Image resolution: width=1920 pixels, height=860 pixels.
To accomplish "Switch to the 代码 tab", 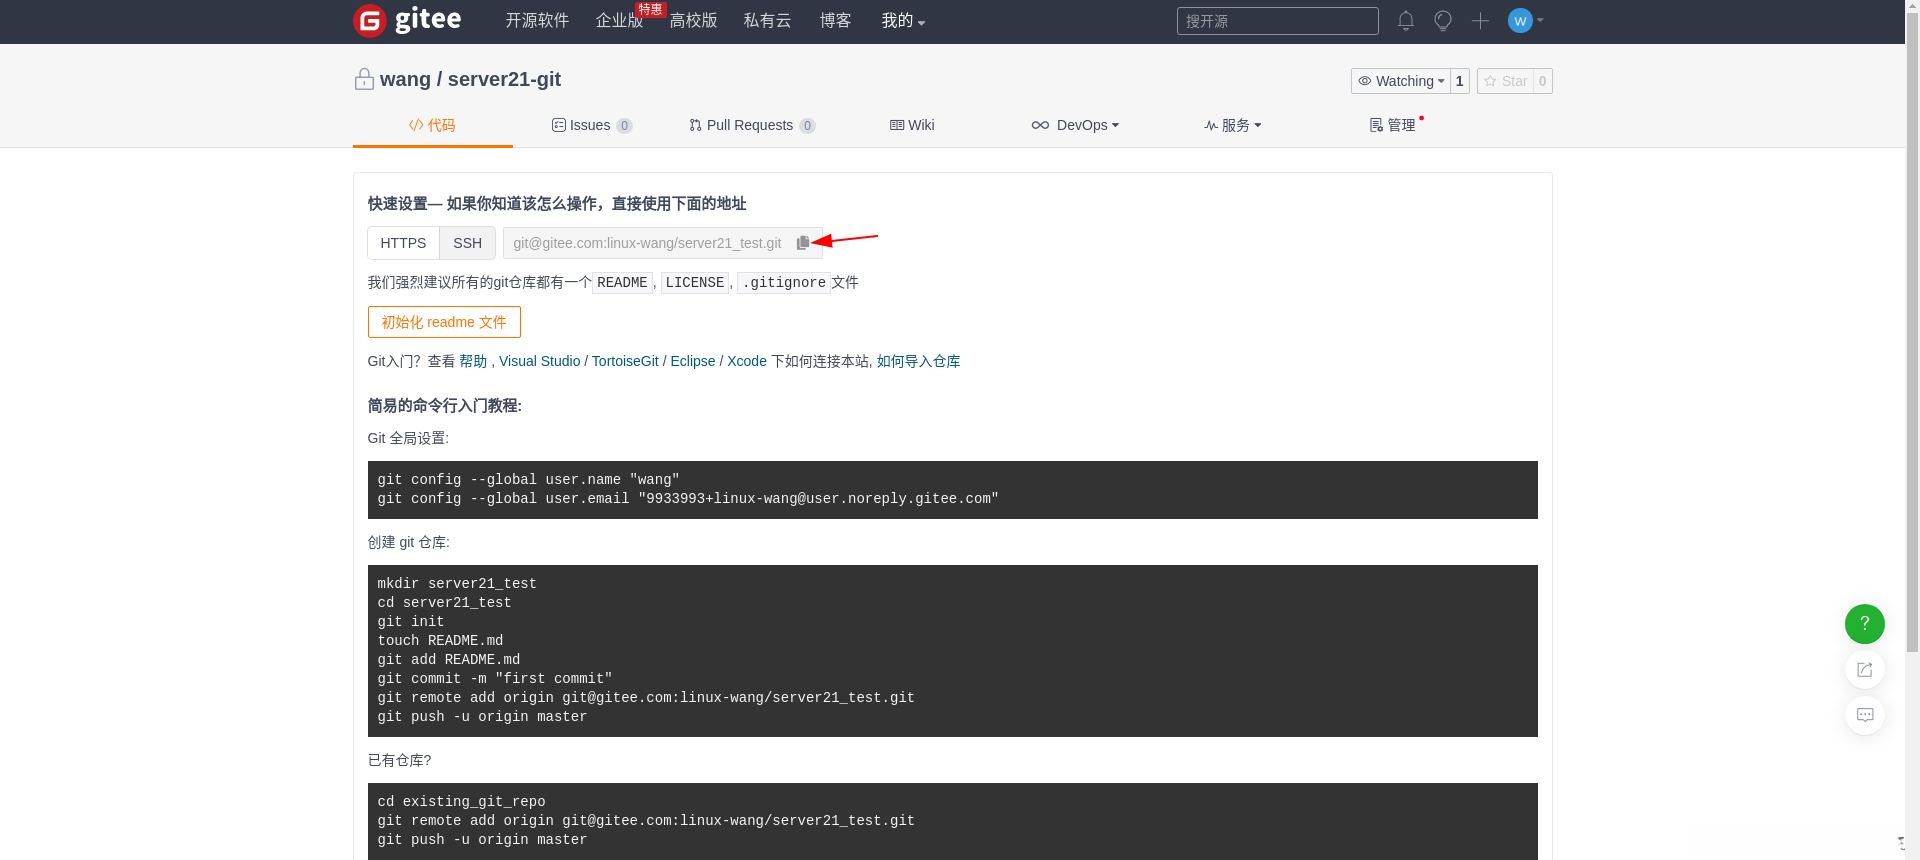I will [432, 125].
